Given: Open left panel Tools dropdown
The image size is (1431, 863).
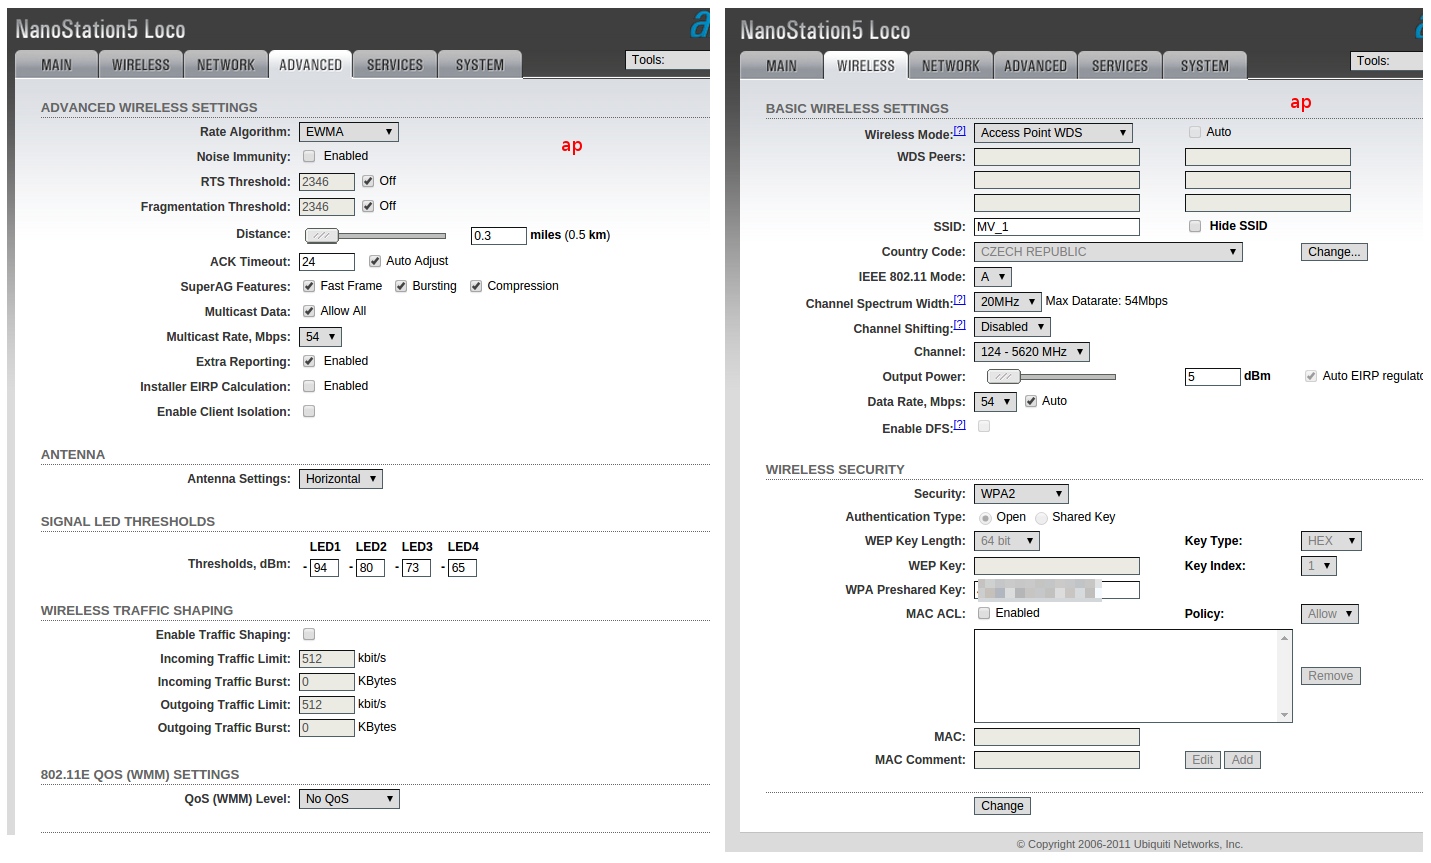Looking at the screenshot, I should (667, 60).
